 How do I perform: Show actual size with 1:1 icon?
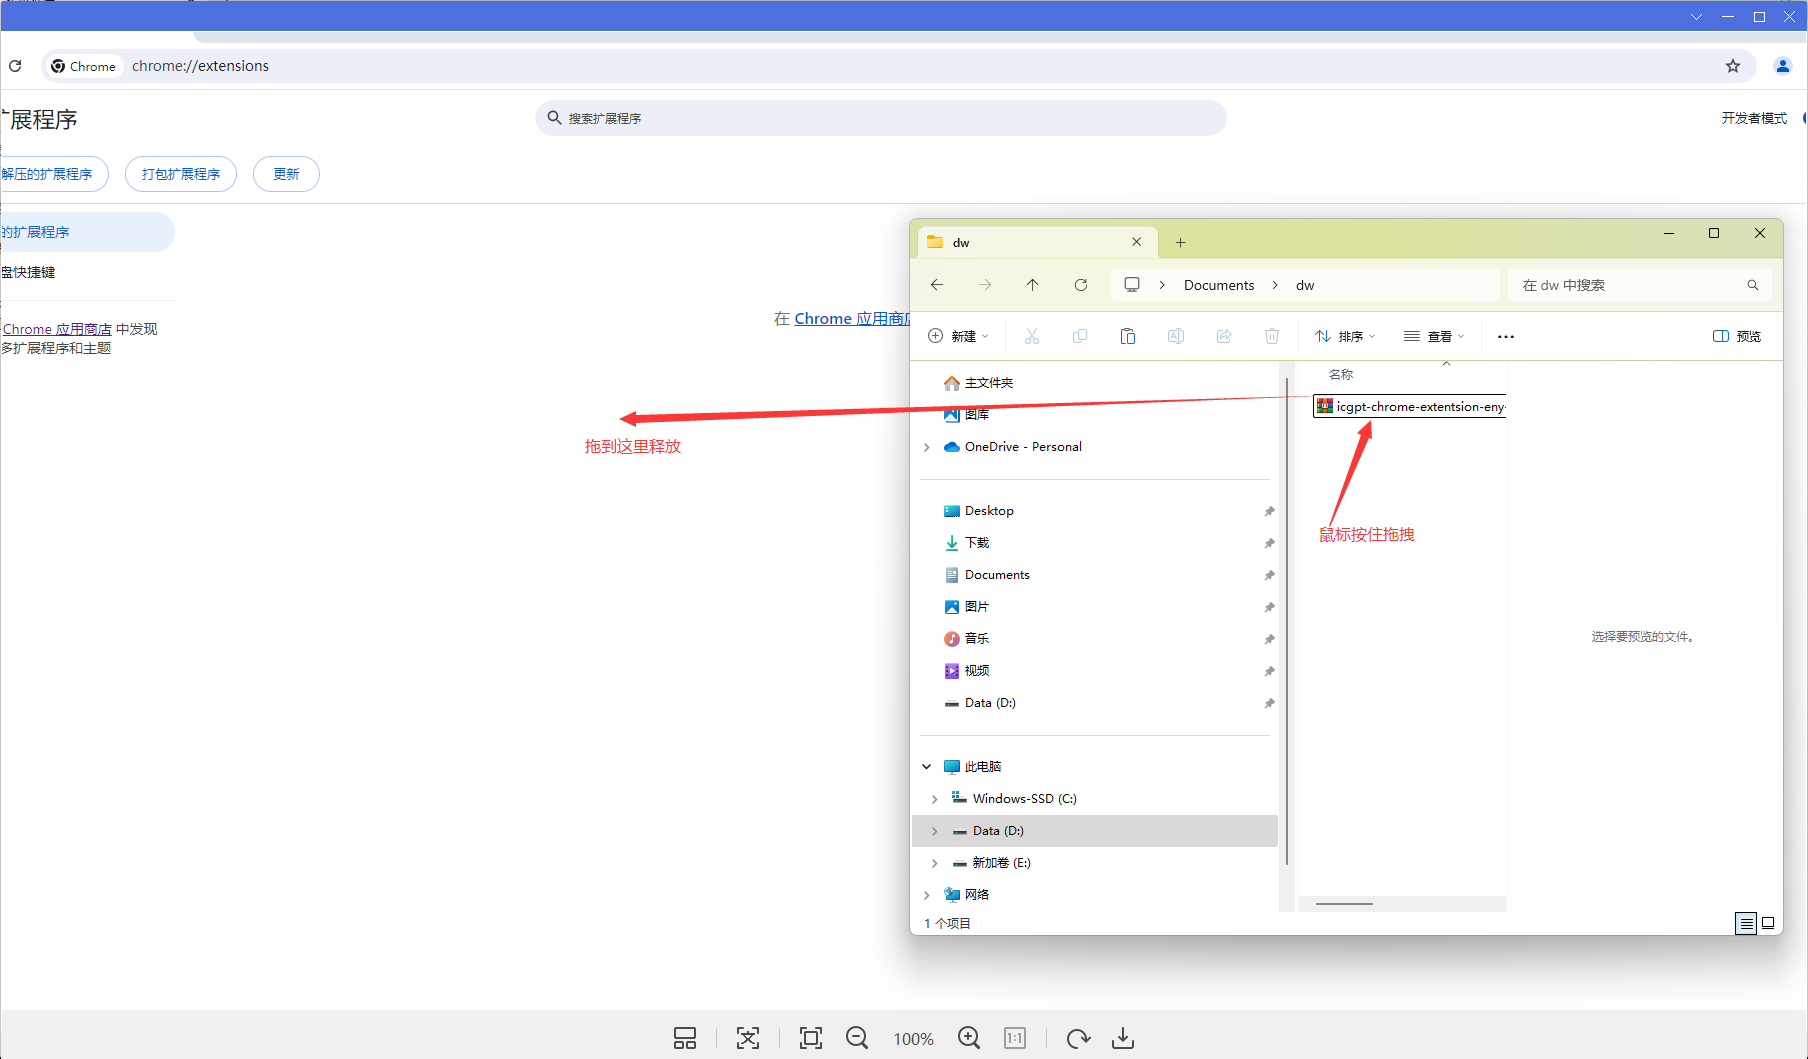click(1015, 1038)
